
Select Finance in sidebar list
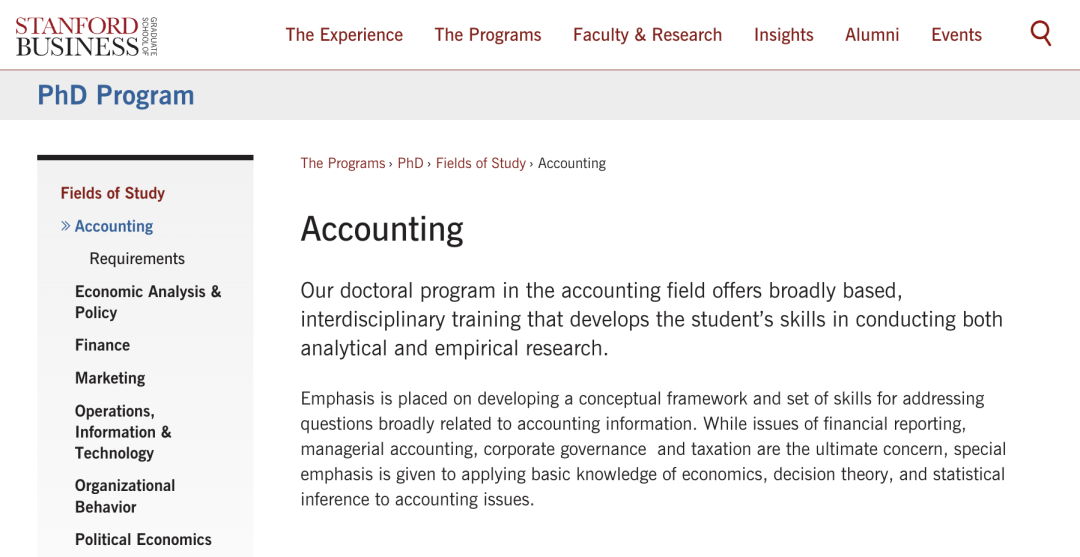tap(102, 345)
